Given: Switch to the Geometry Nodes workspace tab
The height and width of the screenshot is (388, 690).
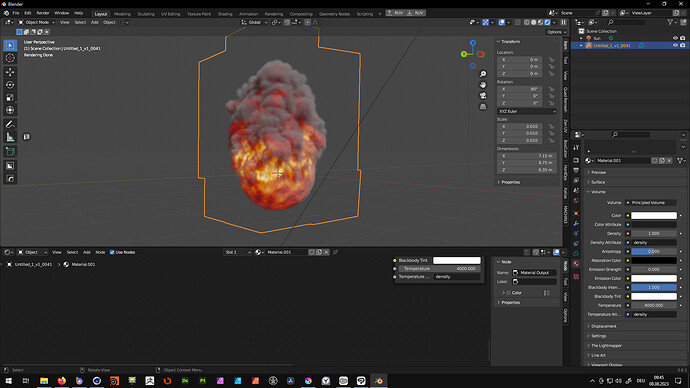Looking at the screenshot, I should [334, 14].
